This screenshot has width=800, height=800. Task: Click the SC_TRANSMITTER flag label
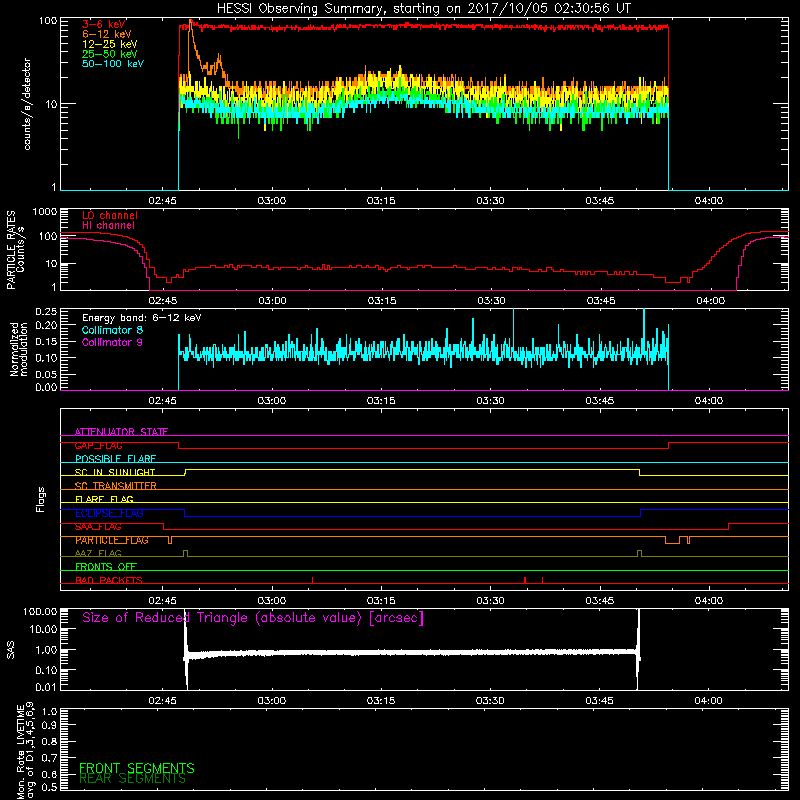coord(115,486)
